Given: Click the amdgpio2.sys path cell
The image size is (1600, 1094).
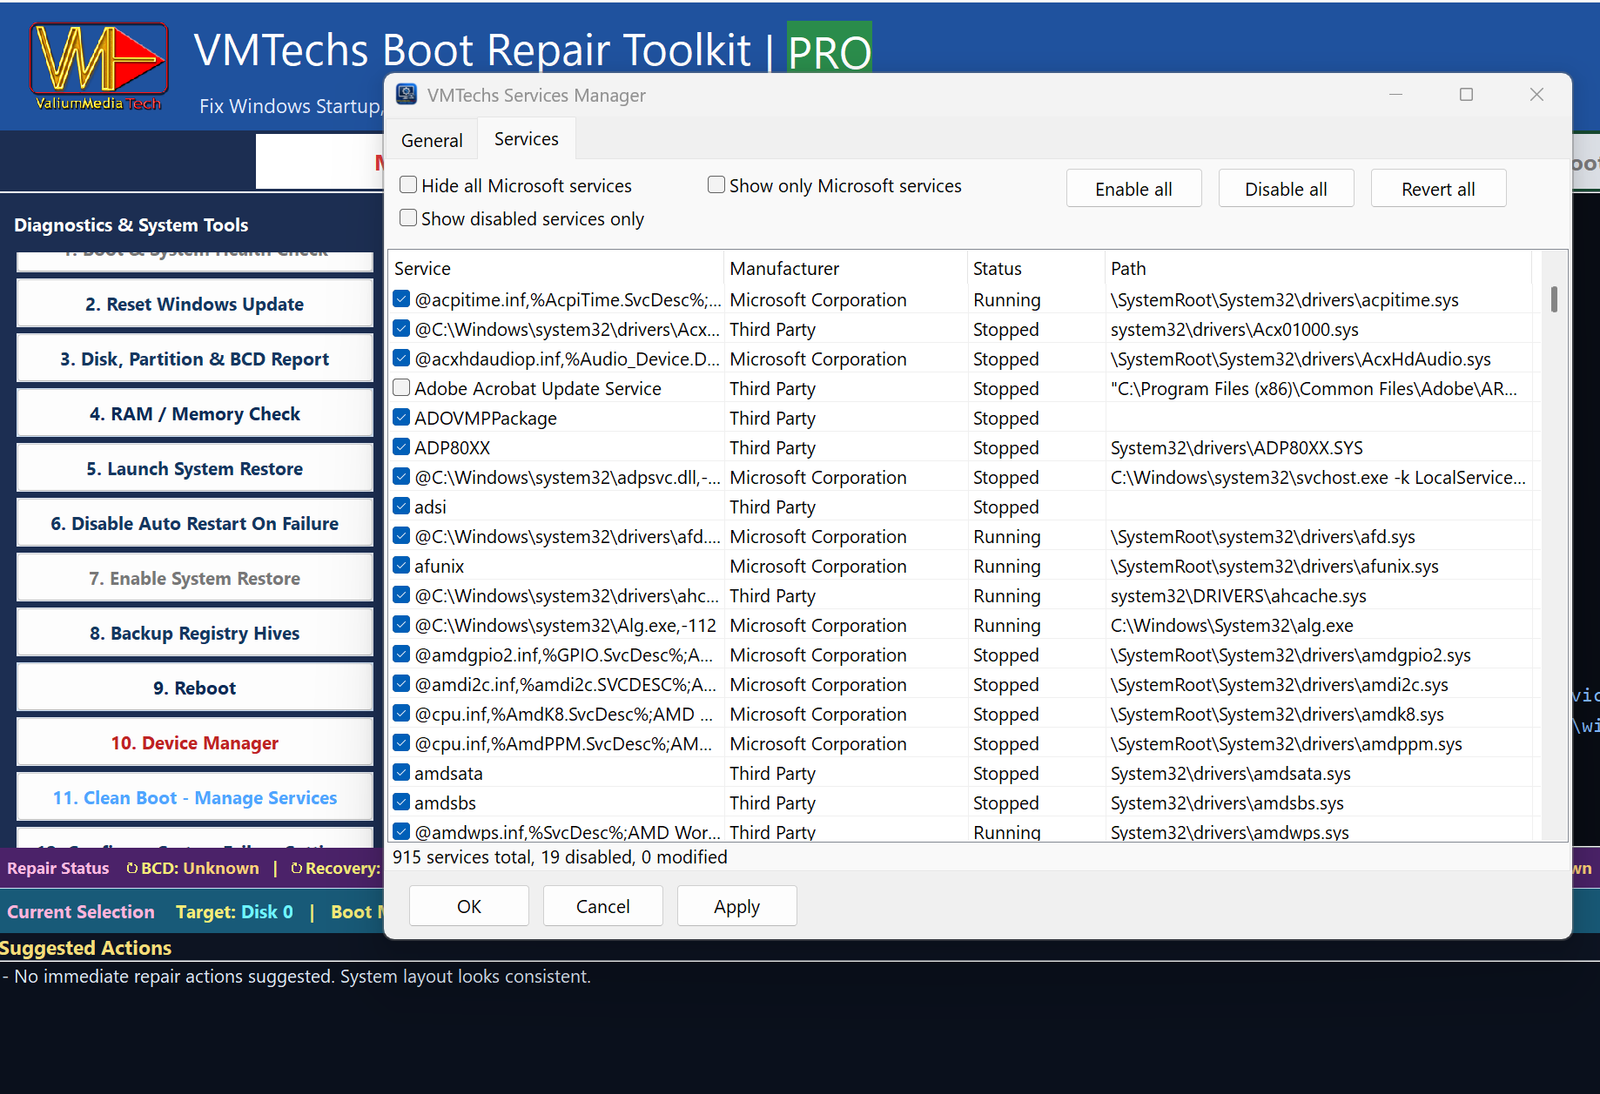Looking at the screenshot, I should click(1318, 655).
